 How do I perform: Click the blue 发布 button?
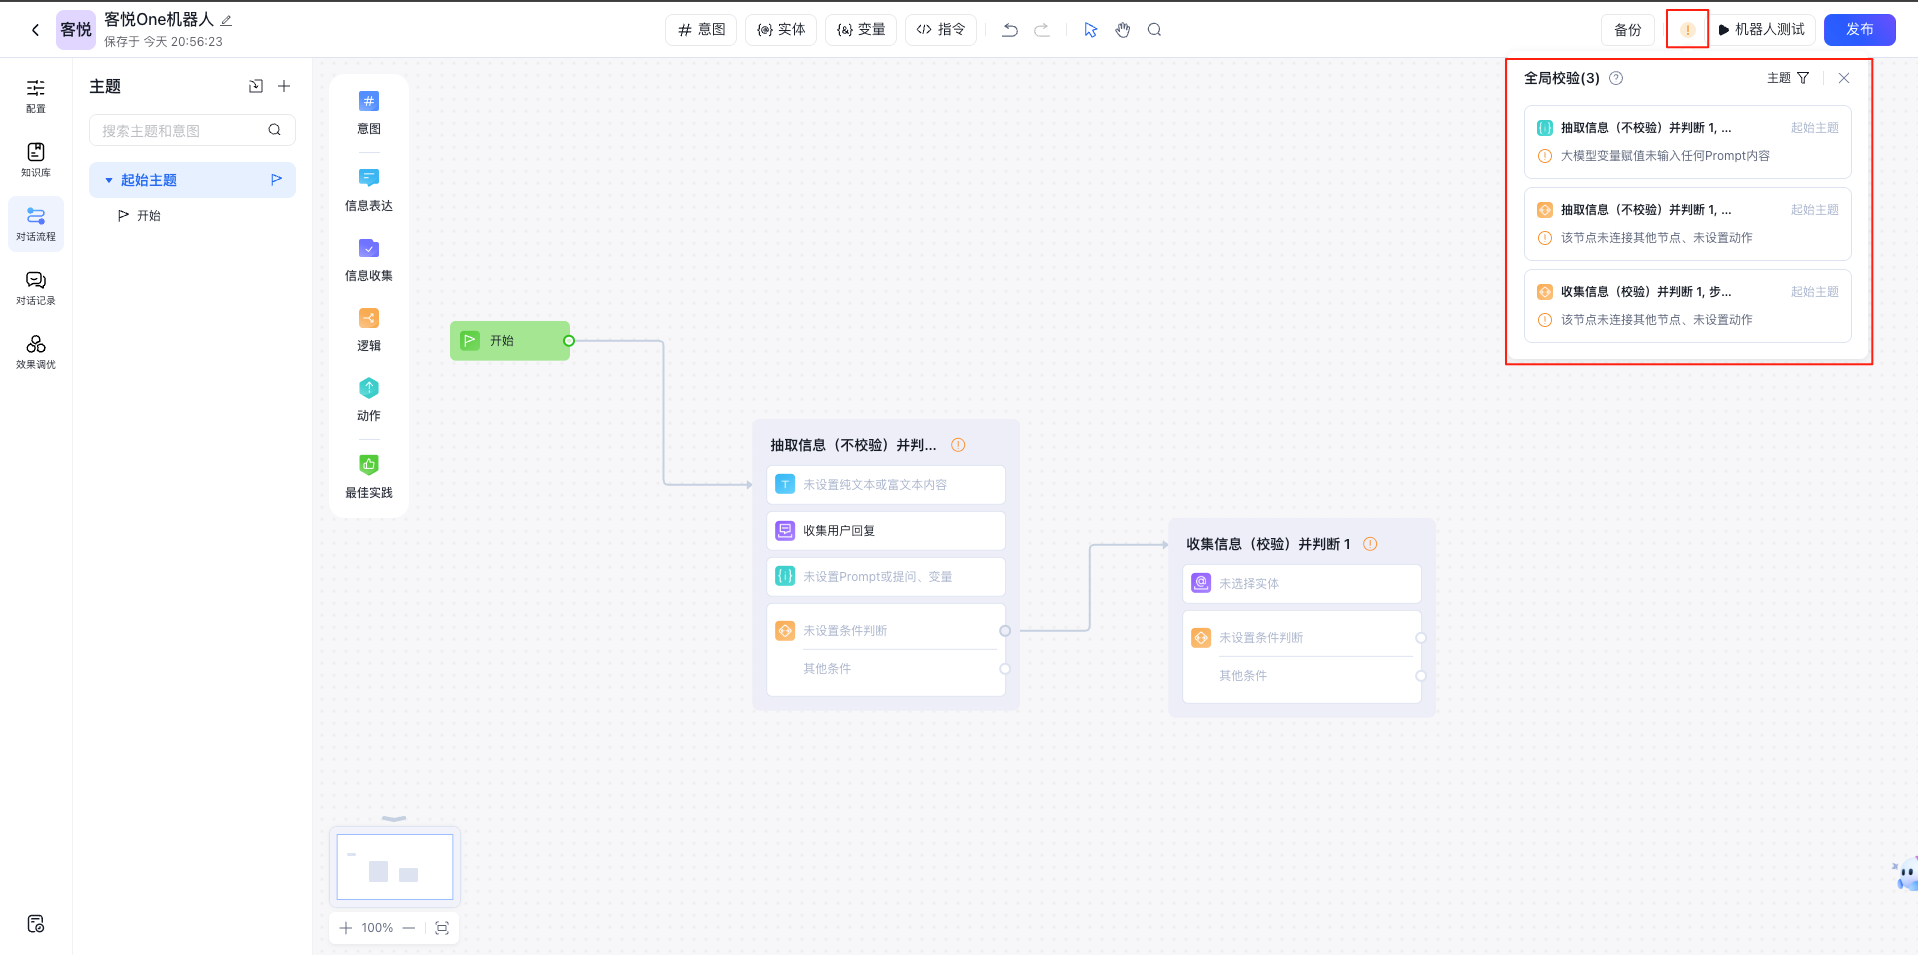(1859, 30)
